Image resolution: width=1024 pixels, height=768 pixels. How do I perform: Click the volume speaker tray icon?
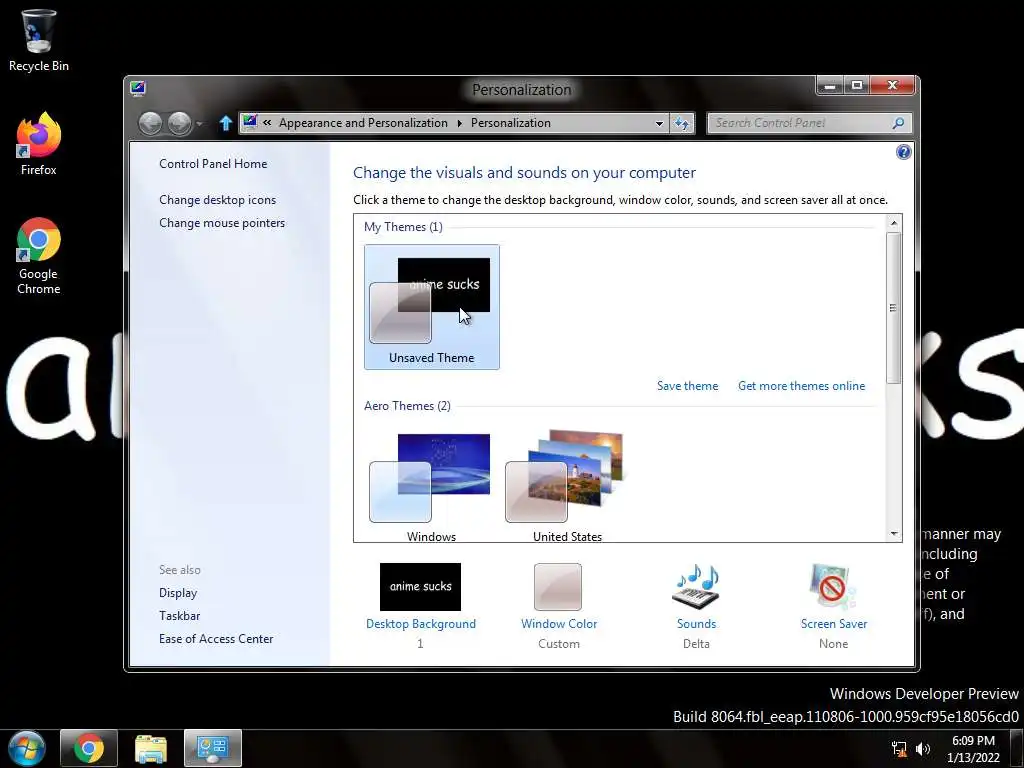point(922,749)
